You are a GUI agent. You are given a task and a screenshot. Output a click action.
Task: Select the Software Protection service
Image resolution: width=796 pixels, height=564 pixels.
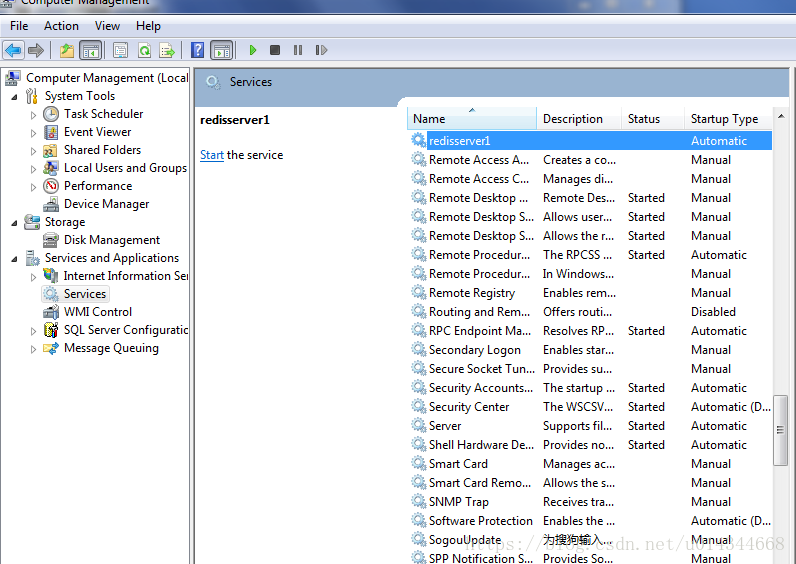point(590,521)
